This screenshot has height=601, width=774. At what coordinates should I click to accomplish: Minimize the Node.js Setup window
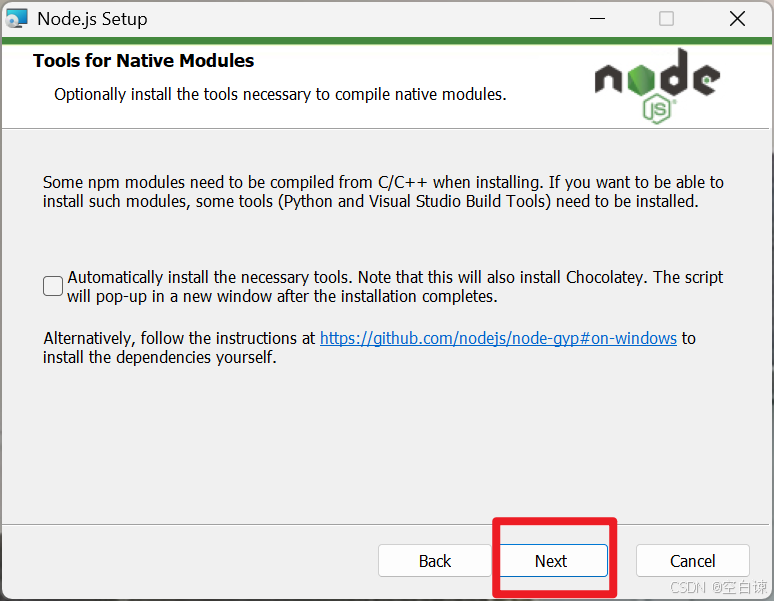click(597, 19)
